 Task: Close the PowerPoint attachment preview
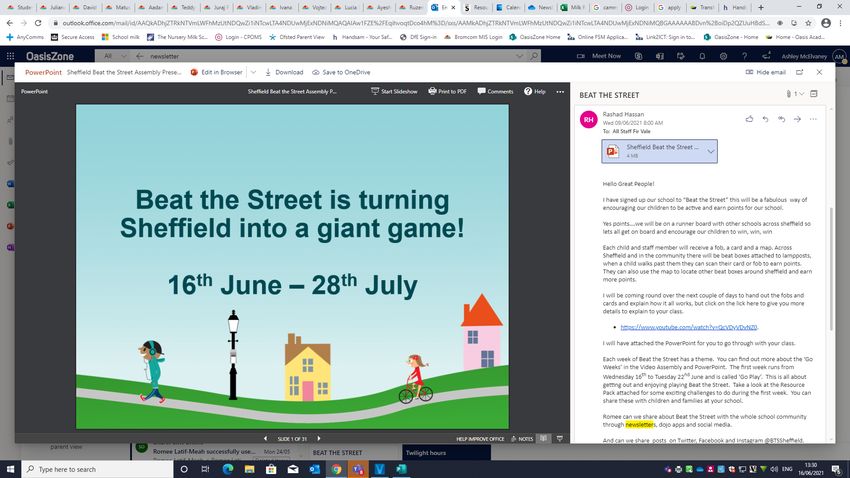point(819,72)
